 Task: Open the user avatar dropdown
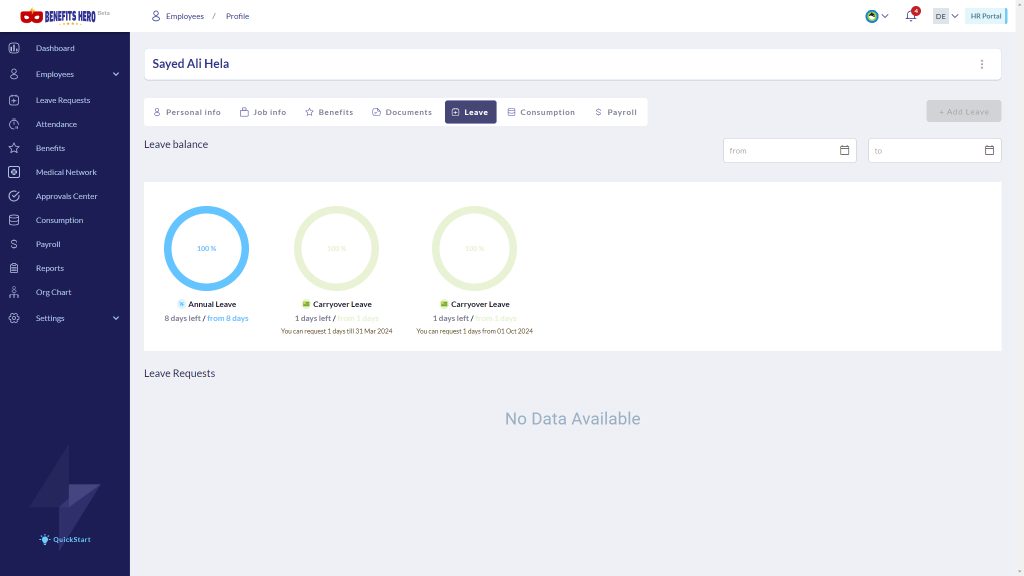tap(876, 16)
